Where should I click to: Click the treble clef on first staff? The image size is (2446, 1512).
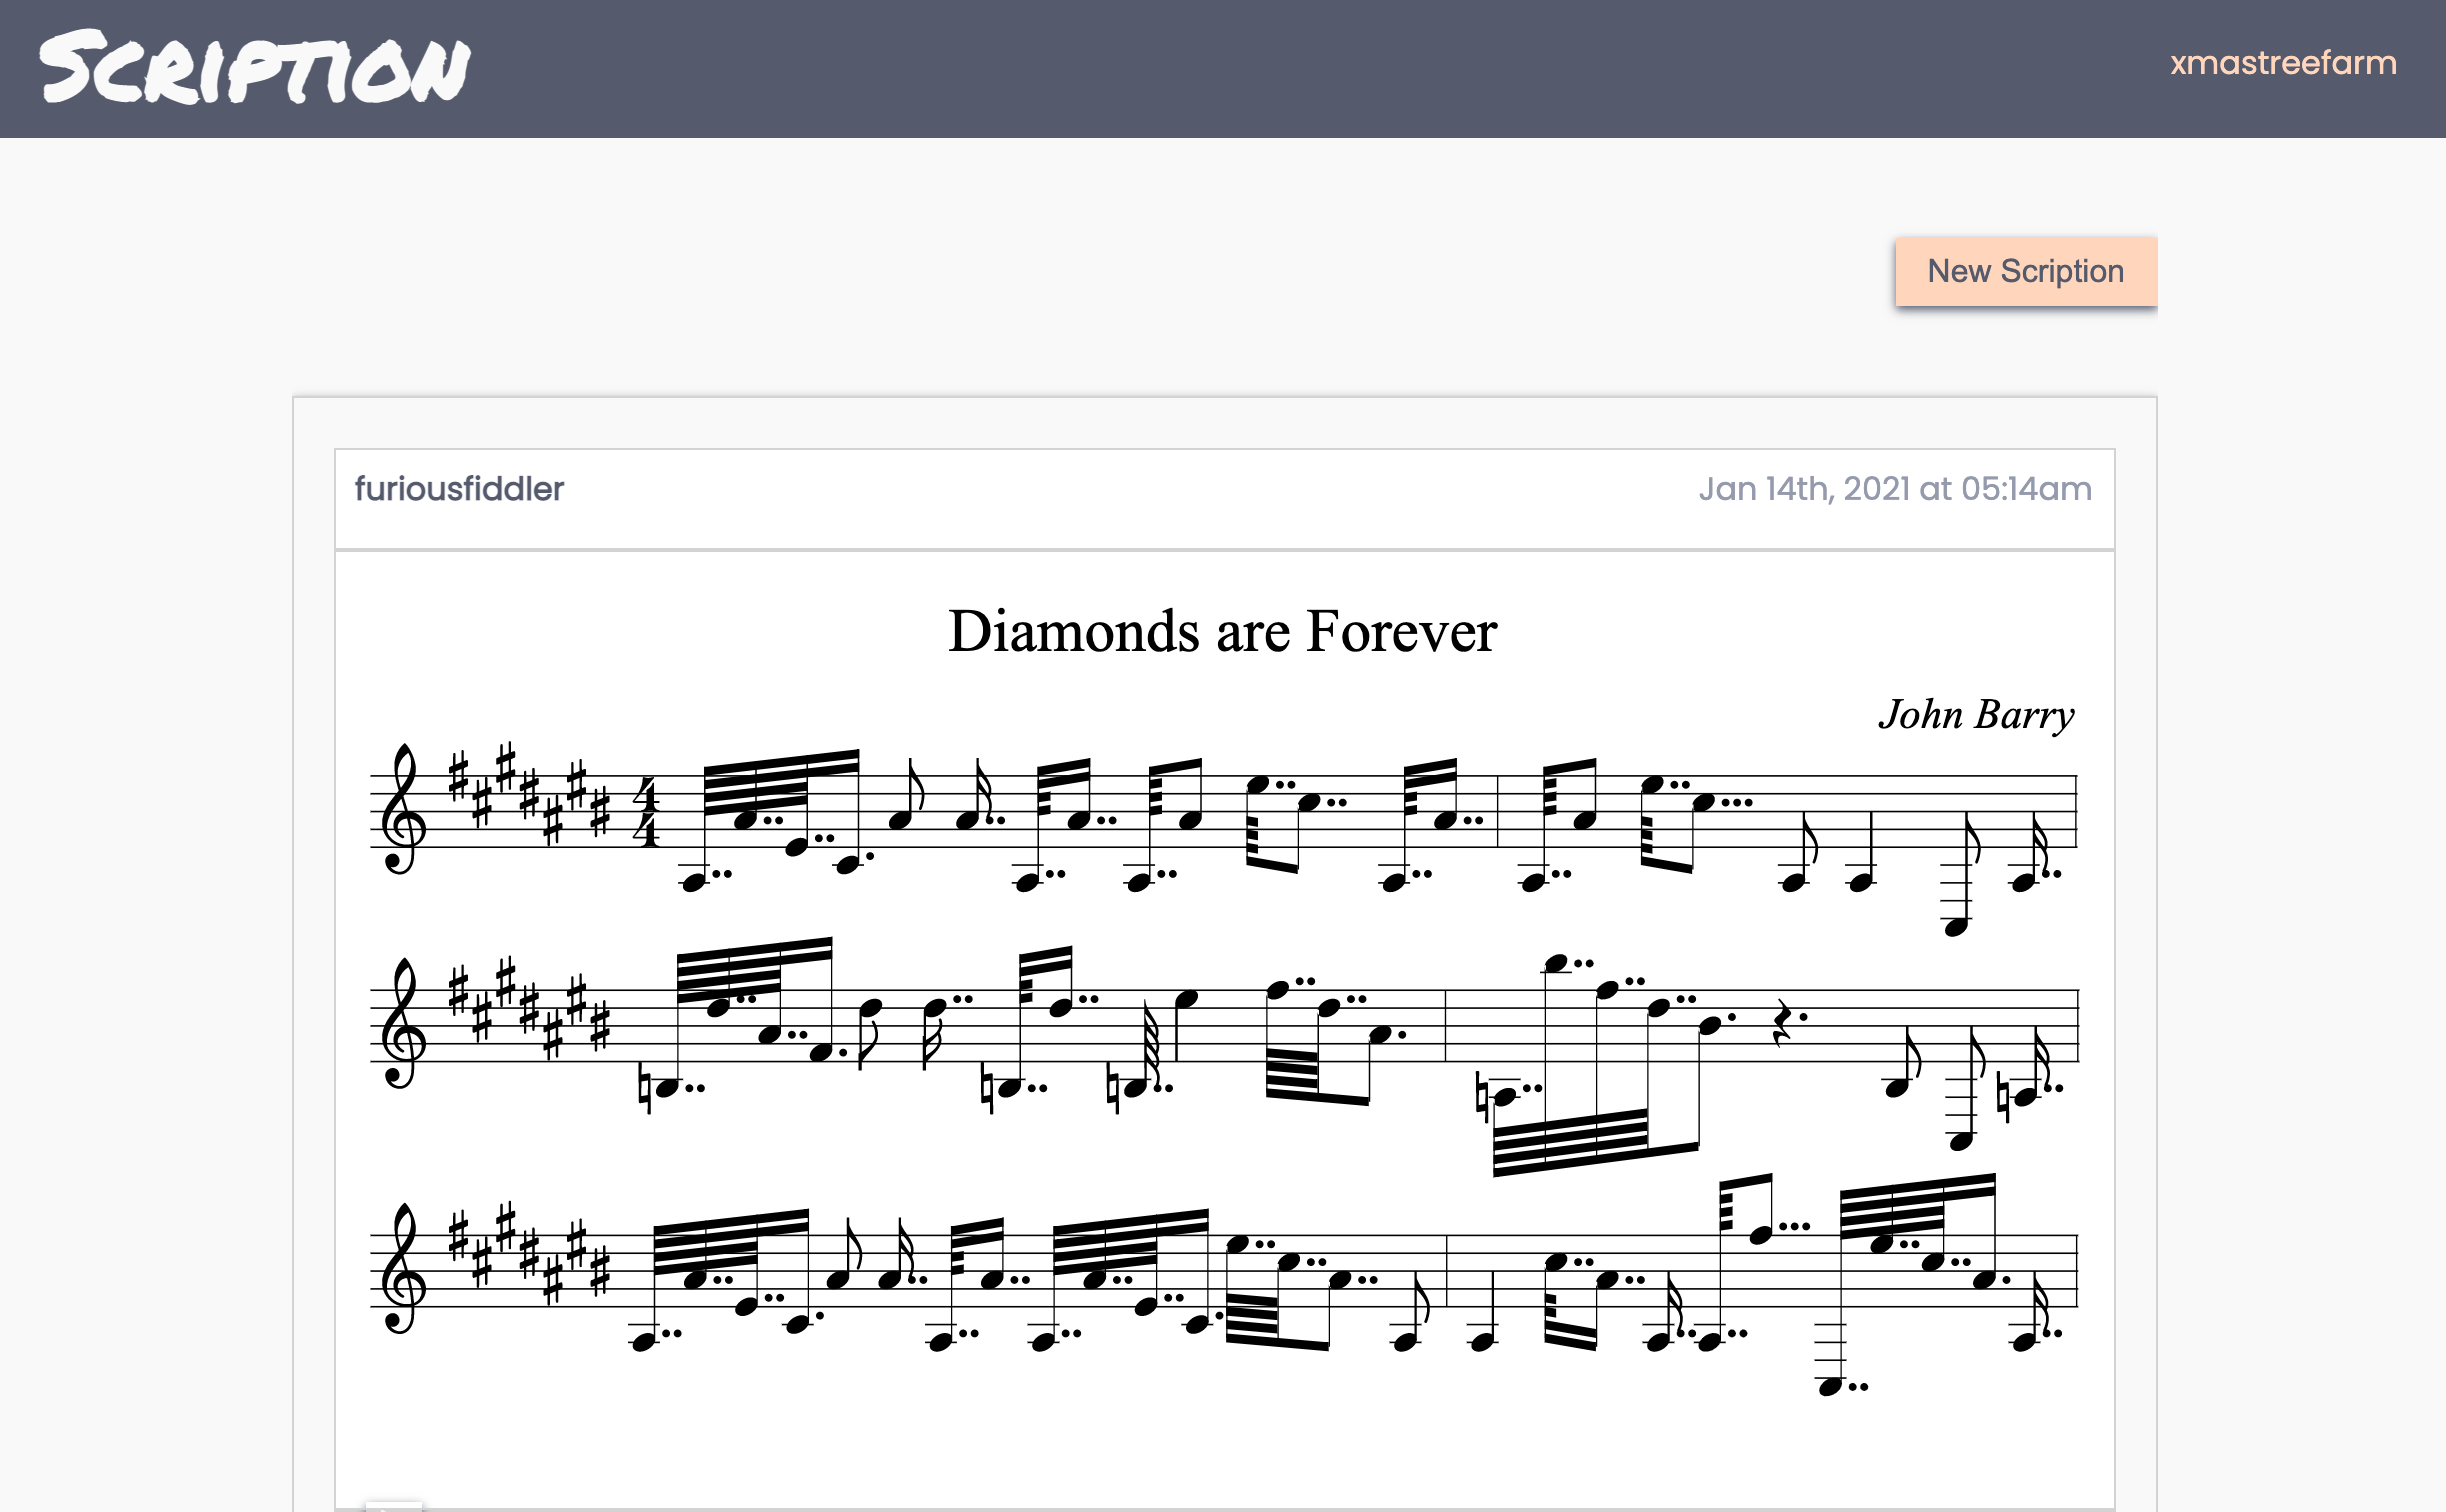pos(402,810)
